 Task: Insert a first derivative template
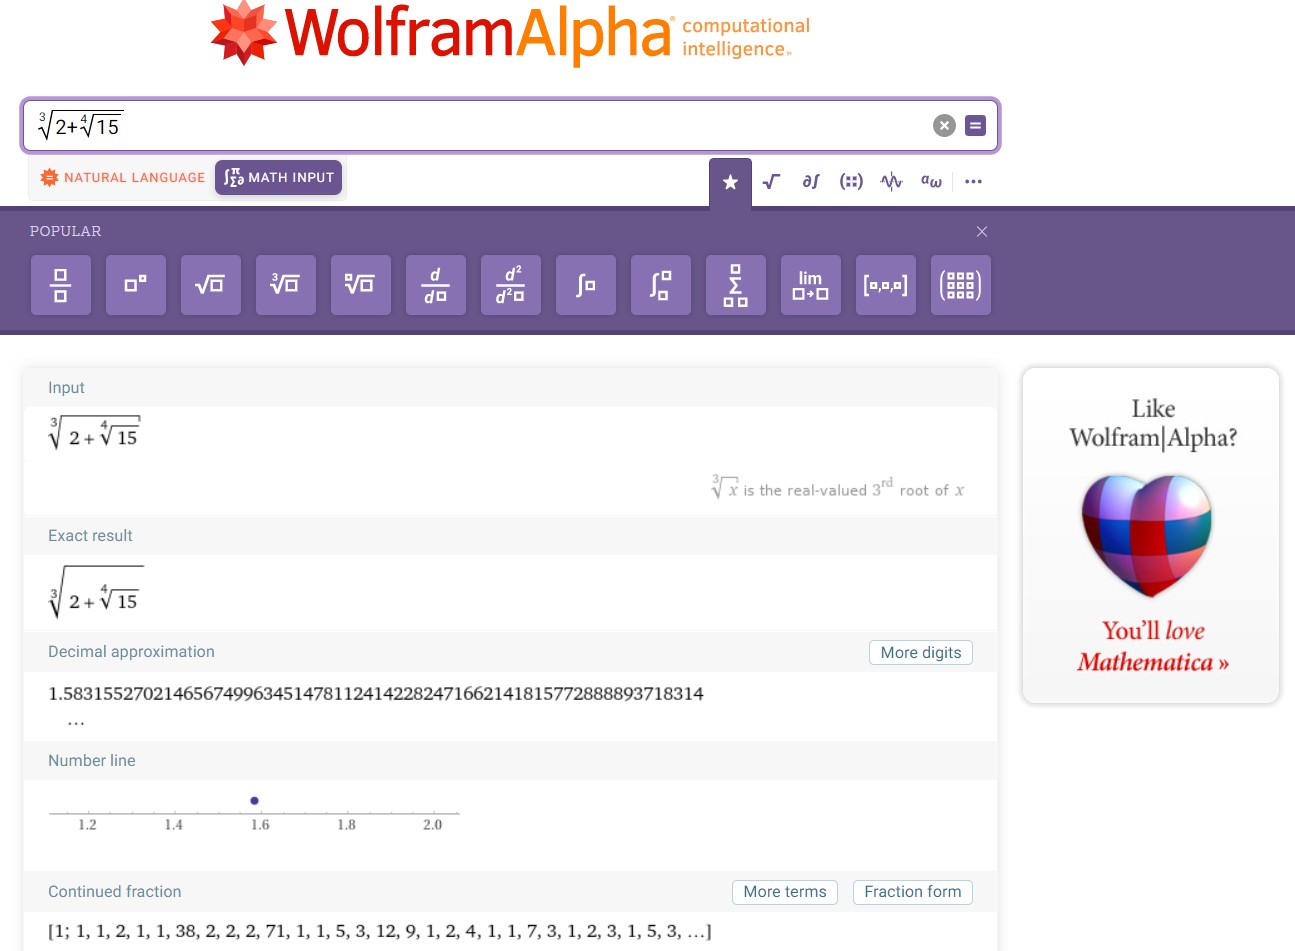(x=436, y=285)
